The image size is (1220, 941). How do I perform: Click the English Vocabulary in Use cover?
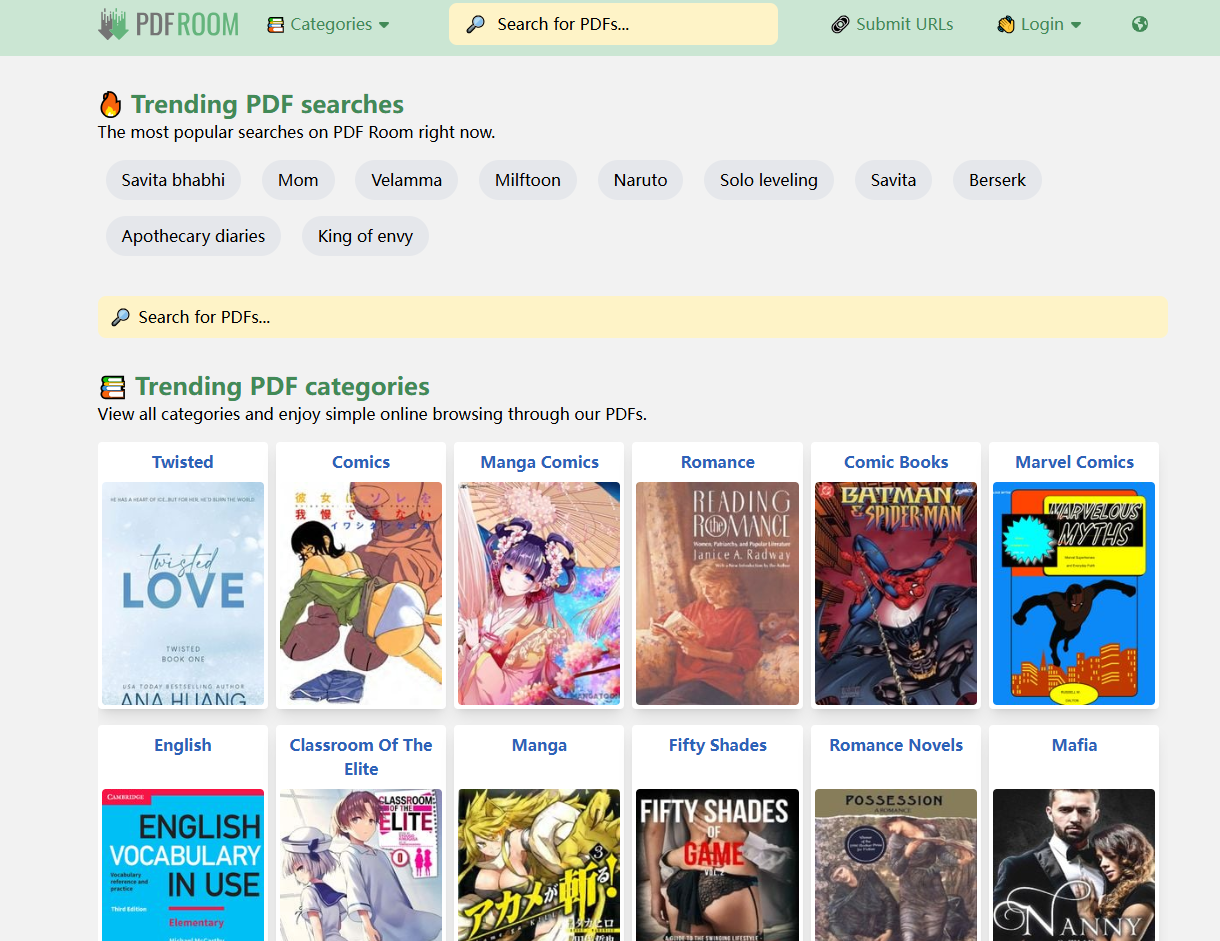point(183,865)
